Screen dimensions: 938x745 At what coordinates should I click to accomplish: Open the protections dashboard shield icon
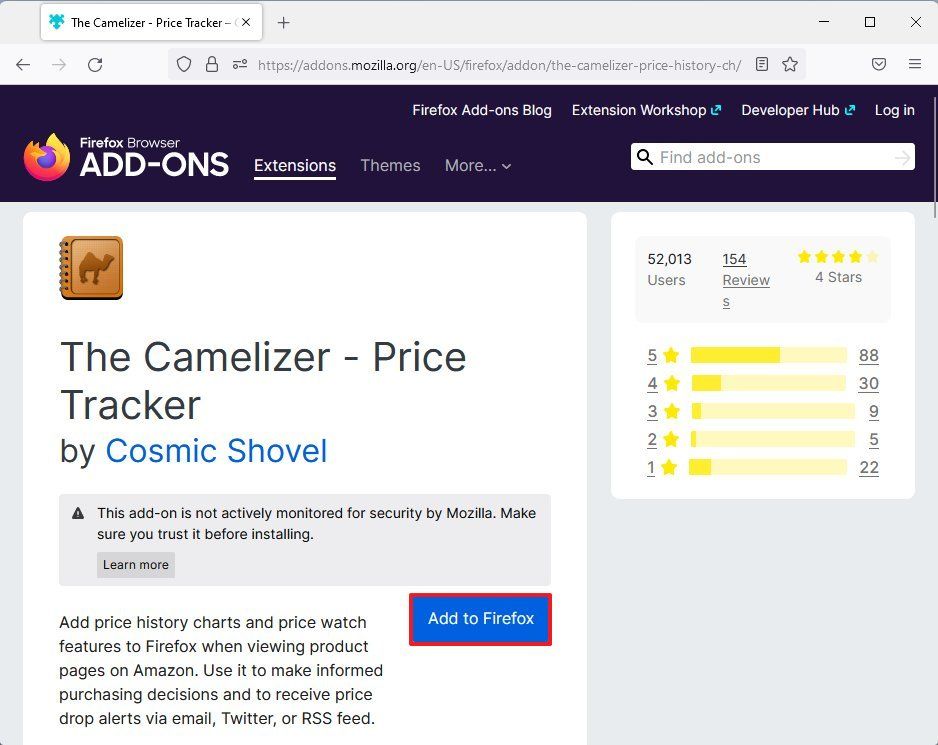[879, 64]
